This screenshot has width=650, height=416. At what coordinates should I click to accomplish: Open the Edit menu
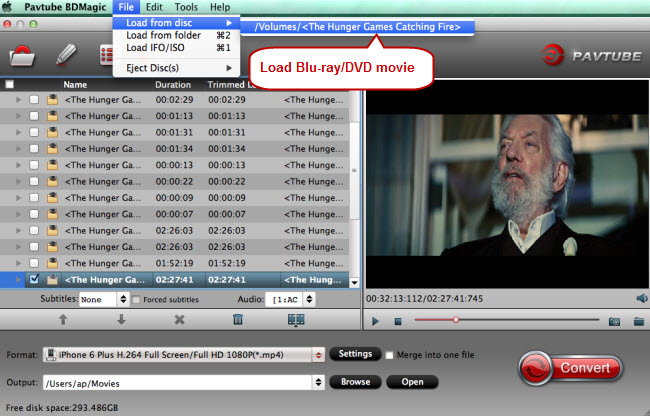(x=154, y=7)
